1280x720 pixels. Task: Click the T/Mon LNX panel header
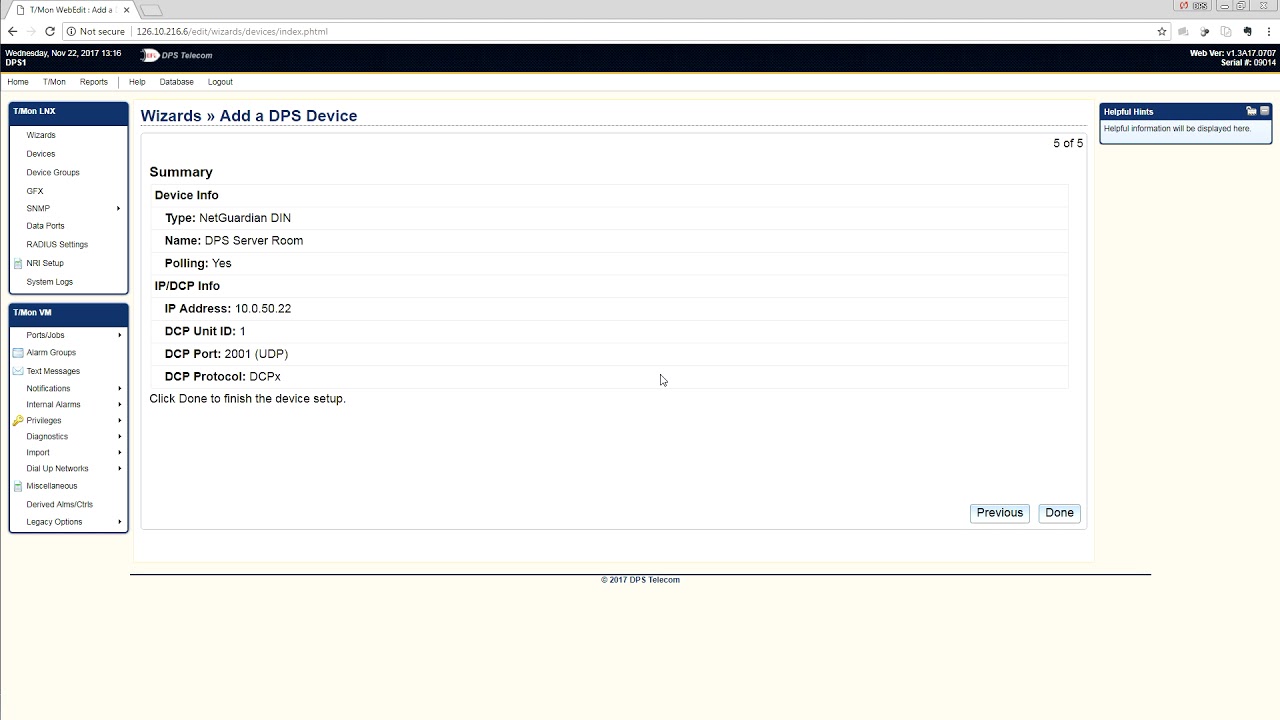point(69,112)
